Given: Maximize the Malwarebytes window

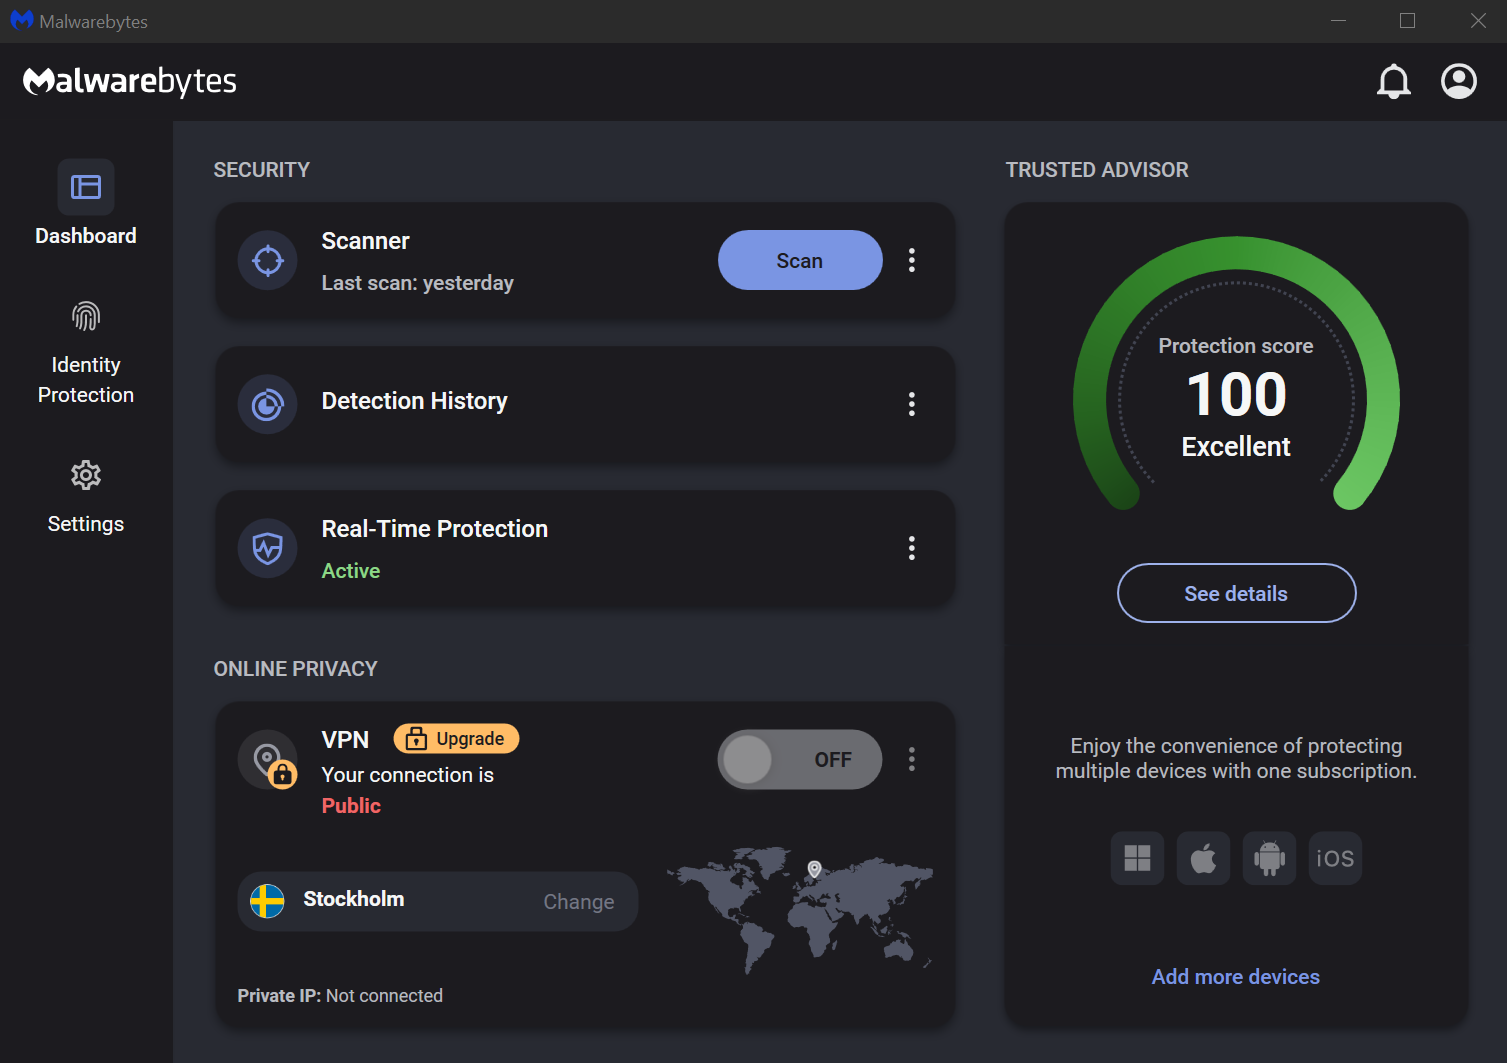Looking at the screenshot, I should point(1407,21).
